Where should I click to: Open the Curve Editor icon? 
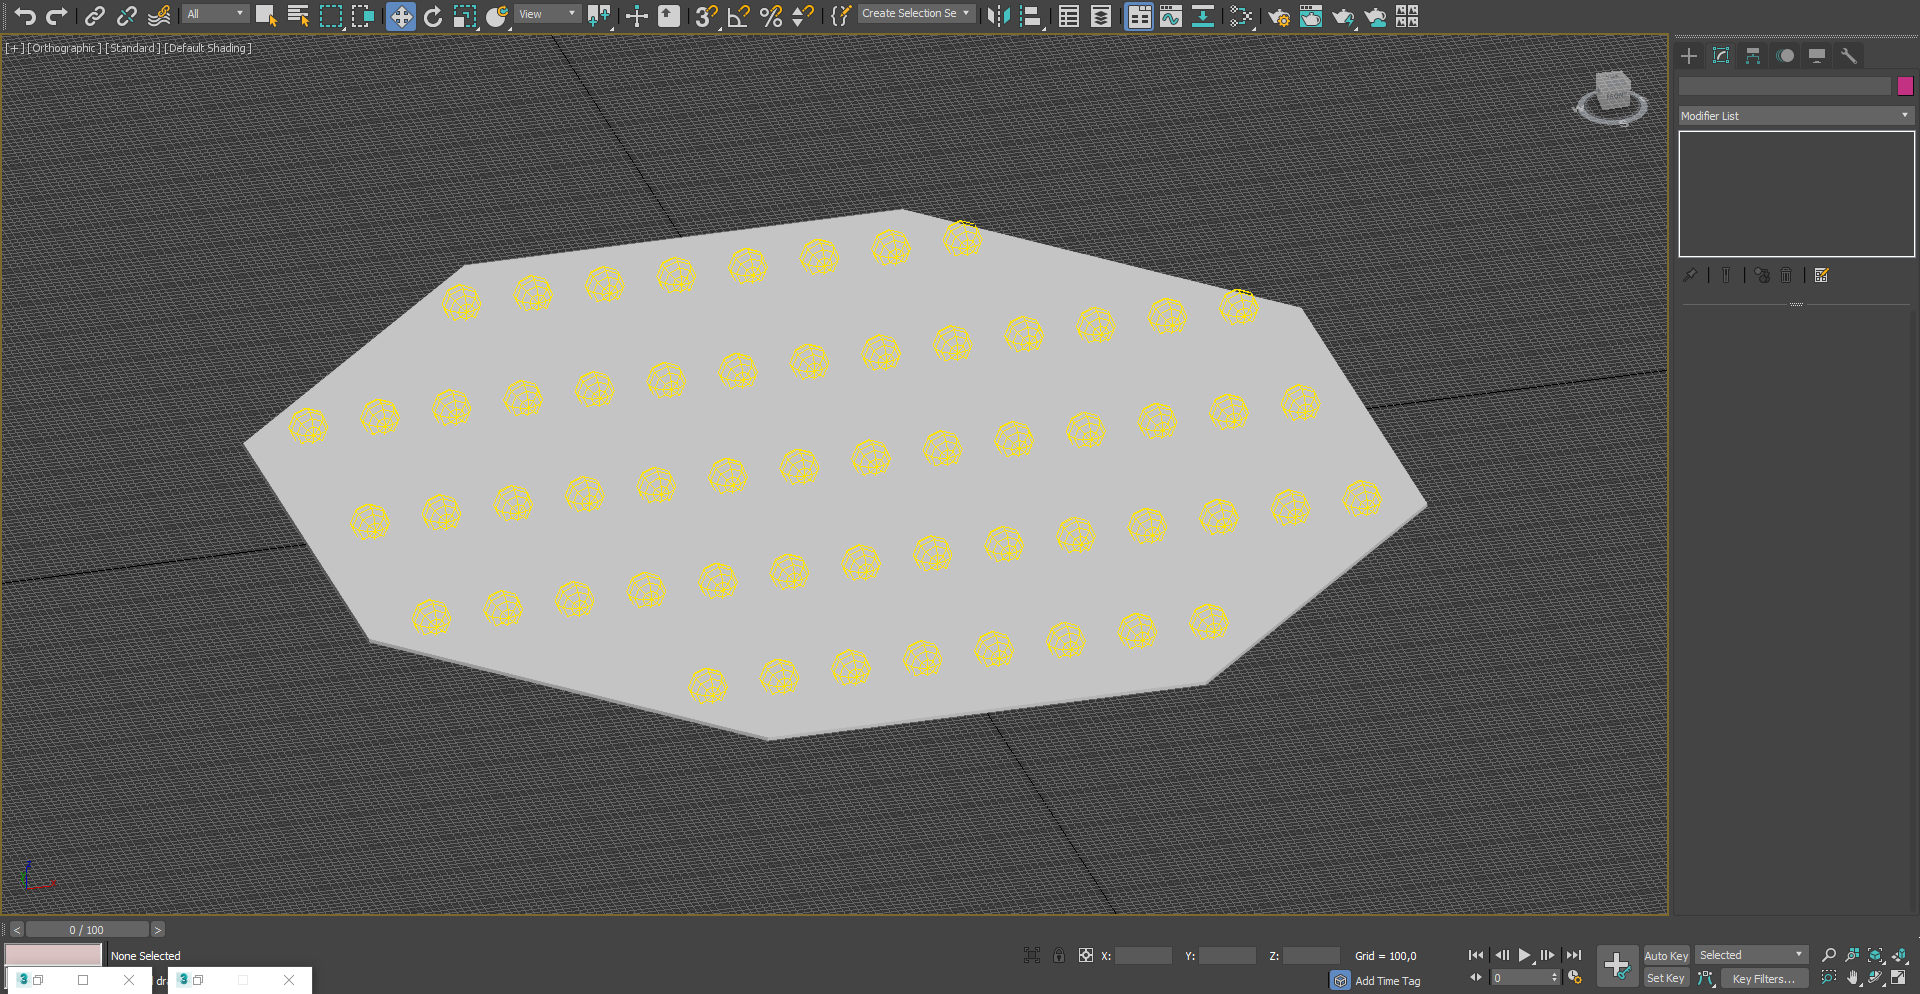[x=1170, y=16]
